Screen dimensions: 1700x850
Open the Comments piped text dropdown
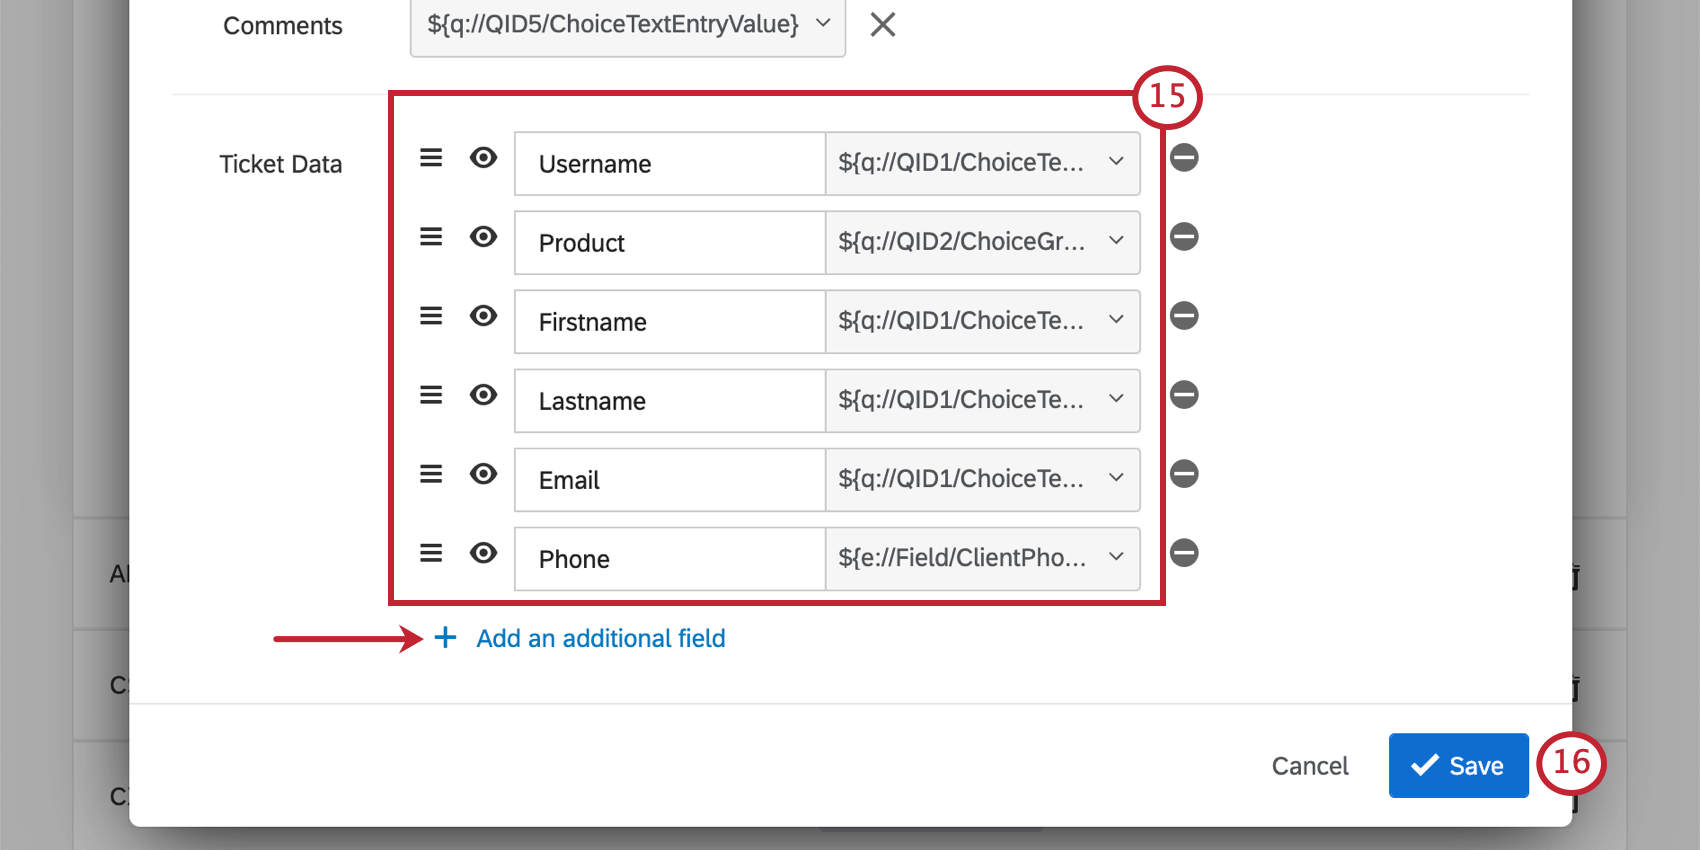pyautogui.click(x=627, y=24)
